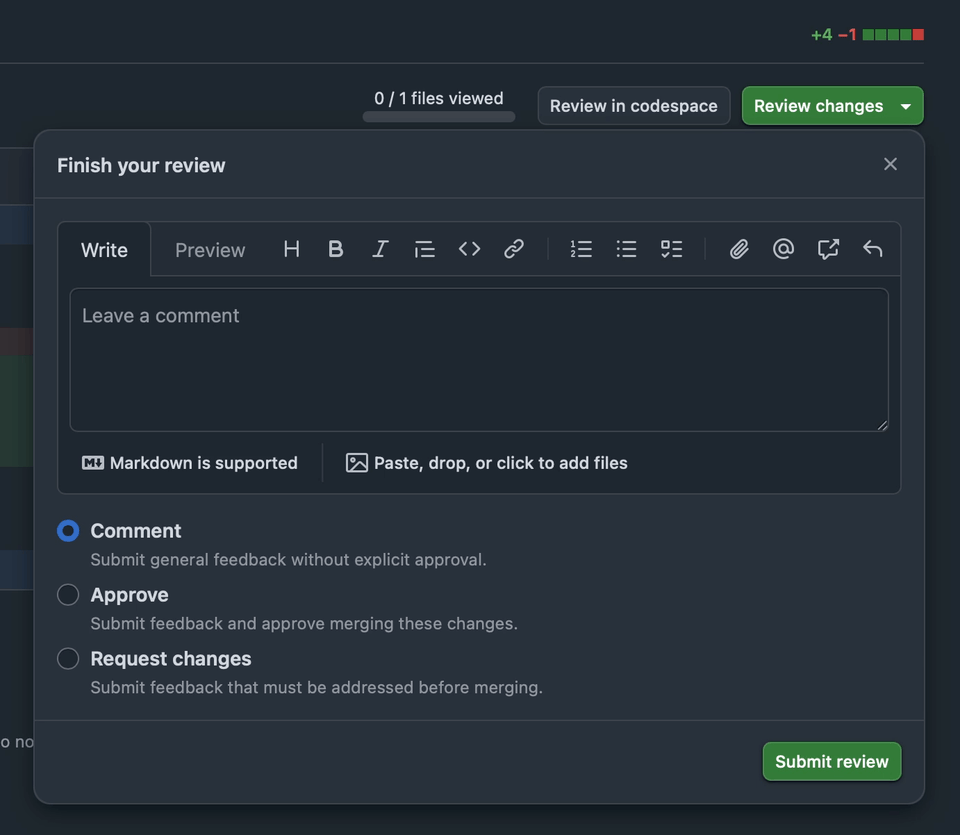Viewport: 960px width, 835px height.
Task: Click the Markdown is supported icon
Action: point(93,463)
